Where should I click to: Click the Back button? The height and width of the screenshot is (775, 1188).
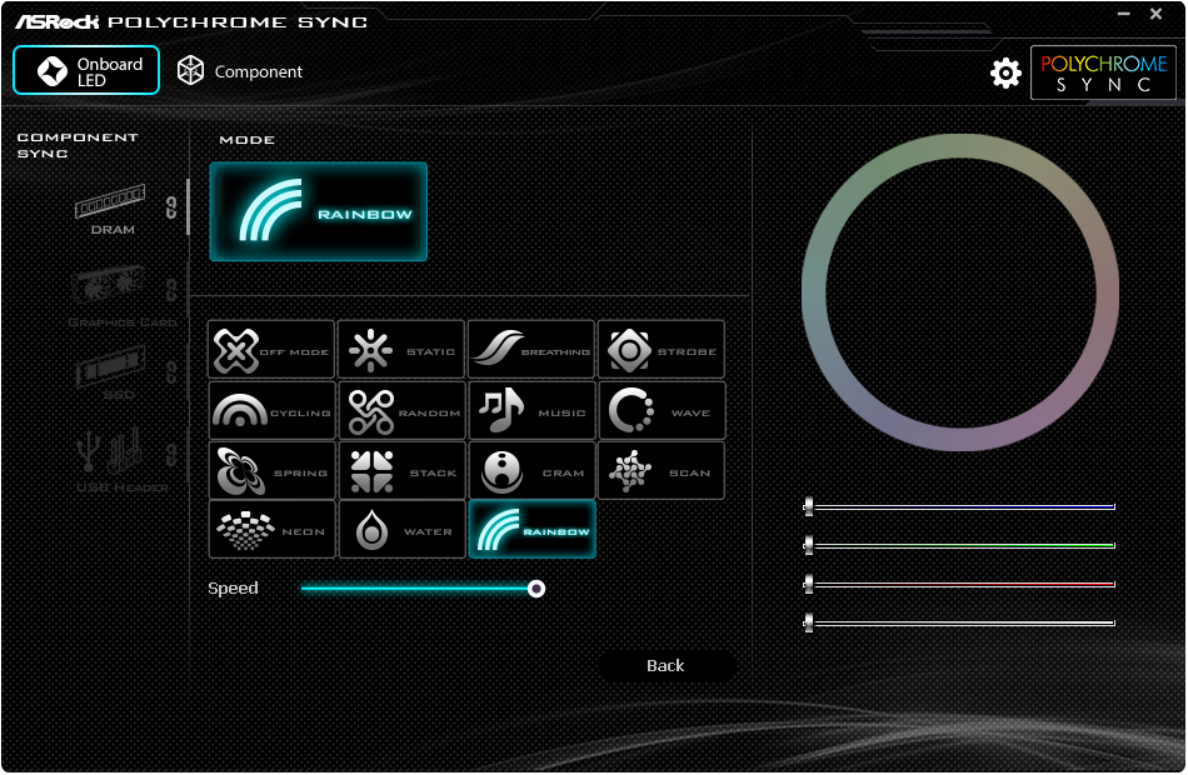click(x=666, y=665)
